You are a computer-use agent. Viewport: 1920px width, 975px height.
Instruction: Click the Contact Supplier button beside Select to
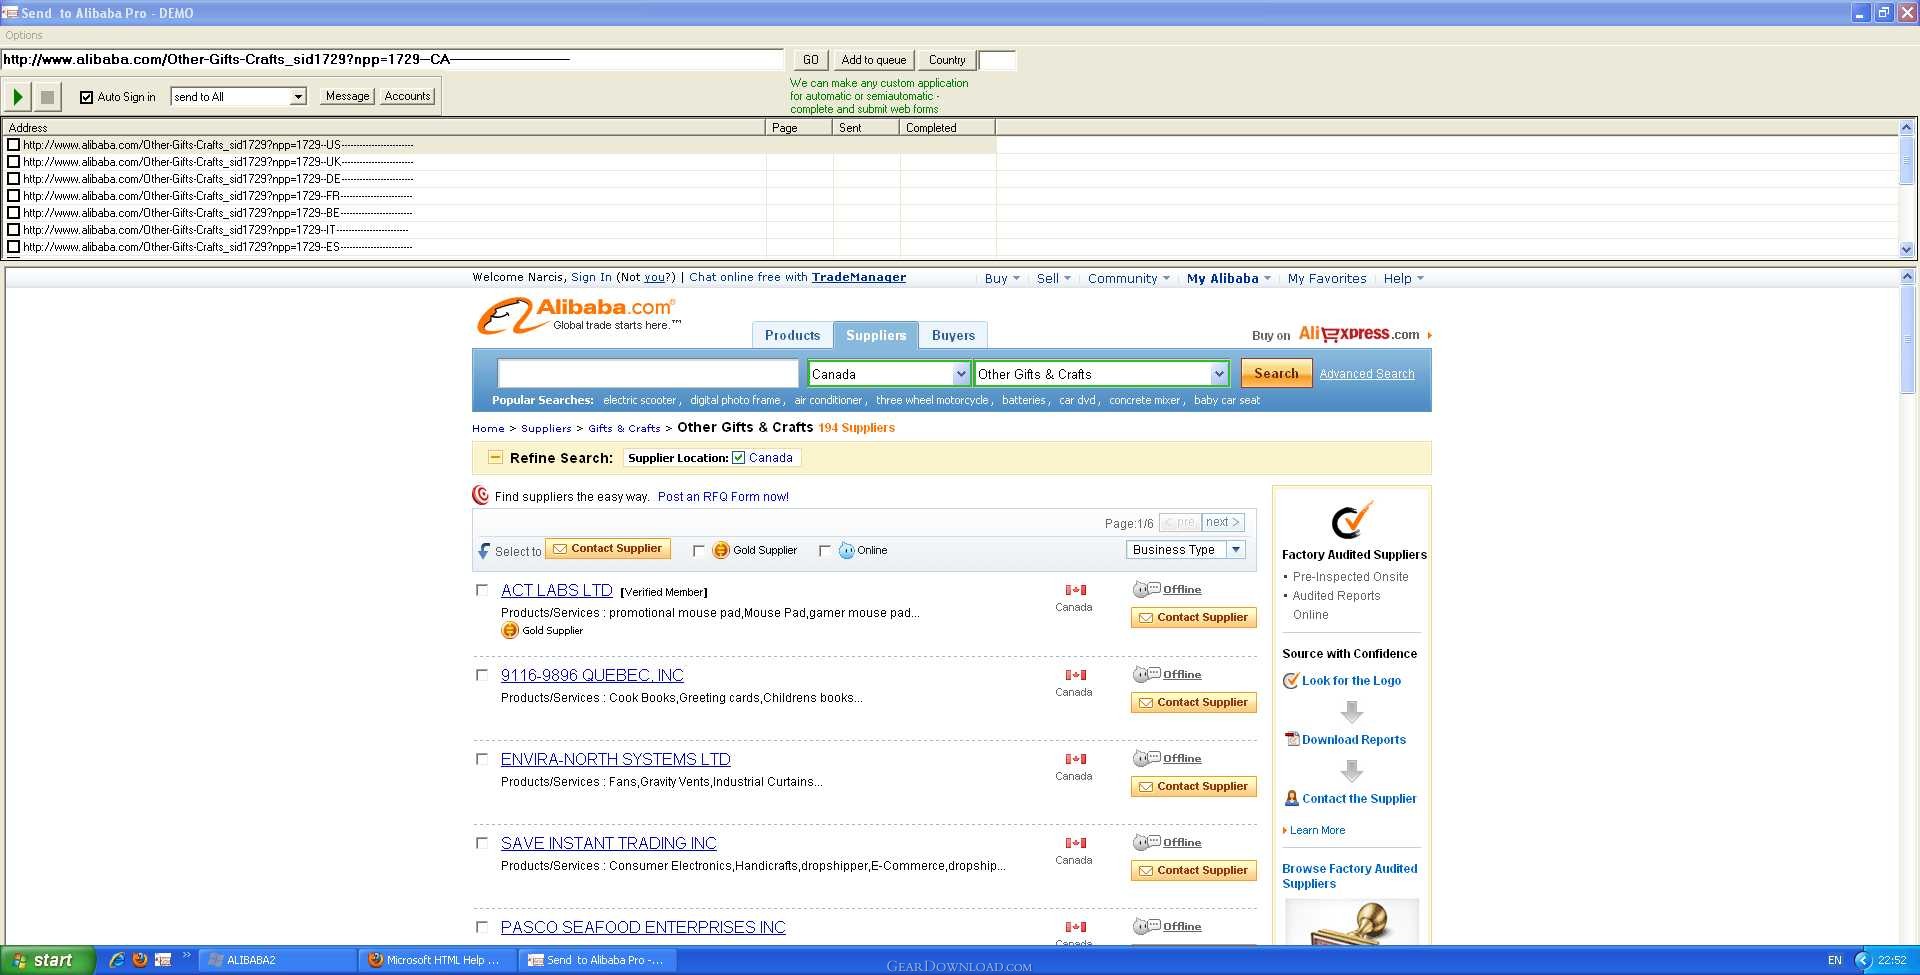pyautogui.click(x=608, y=549)
